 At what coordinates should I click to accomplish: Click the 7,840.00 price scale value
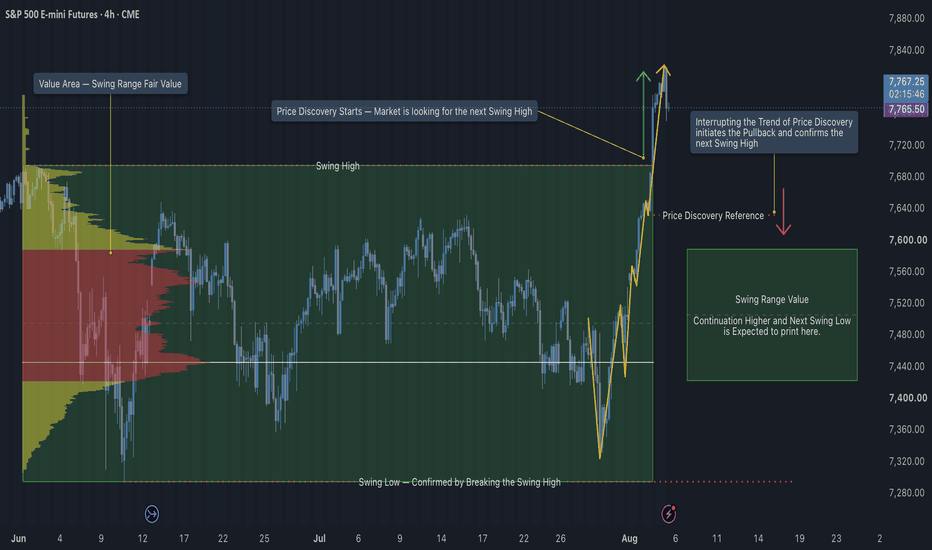click(906, 50)
